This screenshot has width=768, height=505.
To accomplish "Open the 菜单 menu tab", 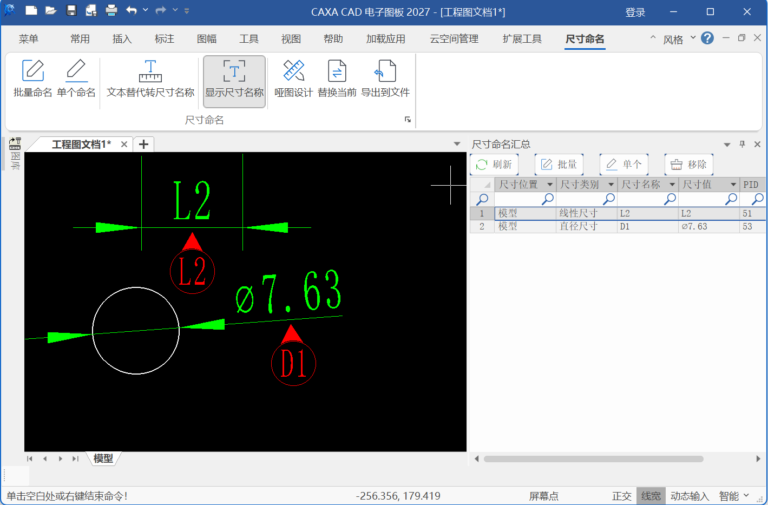I will [28, 39].
